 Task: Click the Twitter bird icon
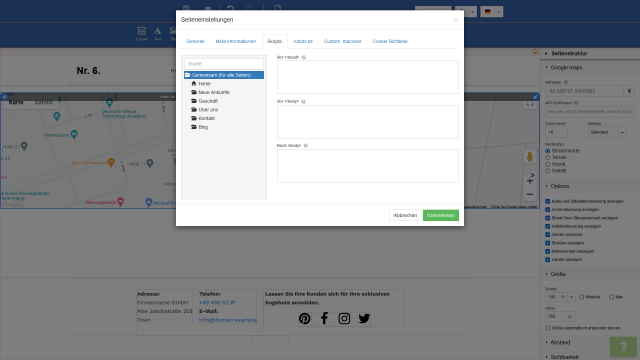point(364,318)
